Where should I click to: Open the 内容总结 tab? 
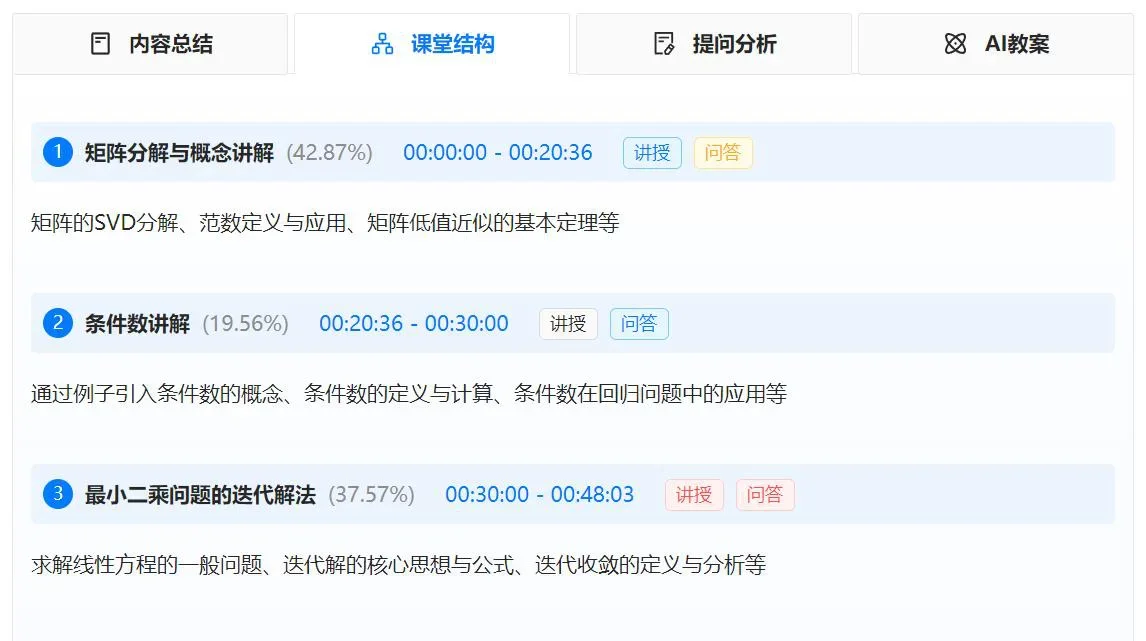pos(150,44)
